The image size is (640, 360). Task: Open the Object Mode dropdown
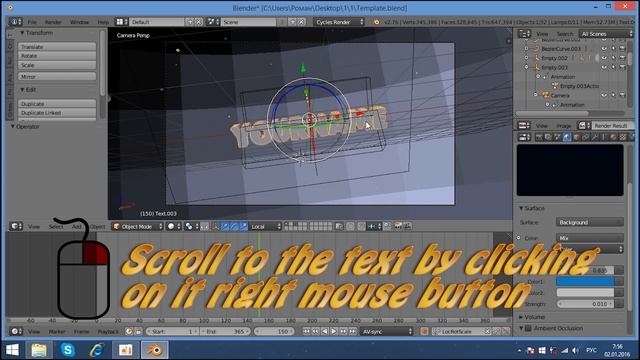pyautogui.click(x=138, y=226)
